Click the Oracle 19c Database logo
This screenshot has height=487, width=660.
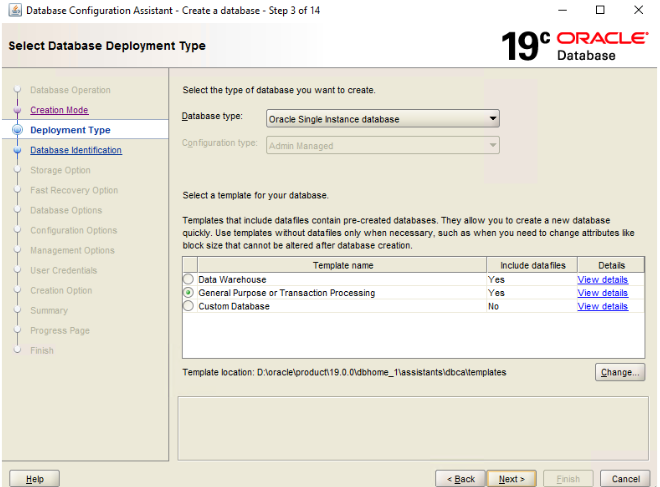point(575,45)
